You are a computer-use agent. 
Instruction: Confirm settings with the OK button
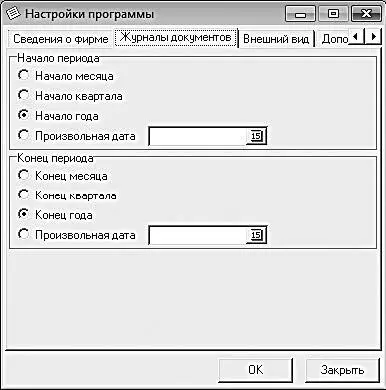256,370
